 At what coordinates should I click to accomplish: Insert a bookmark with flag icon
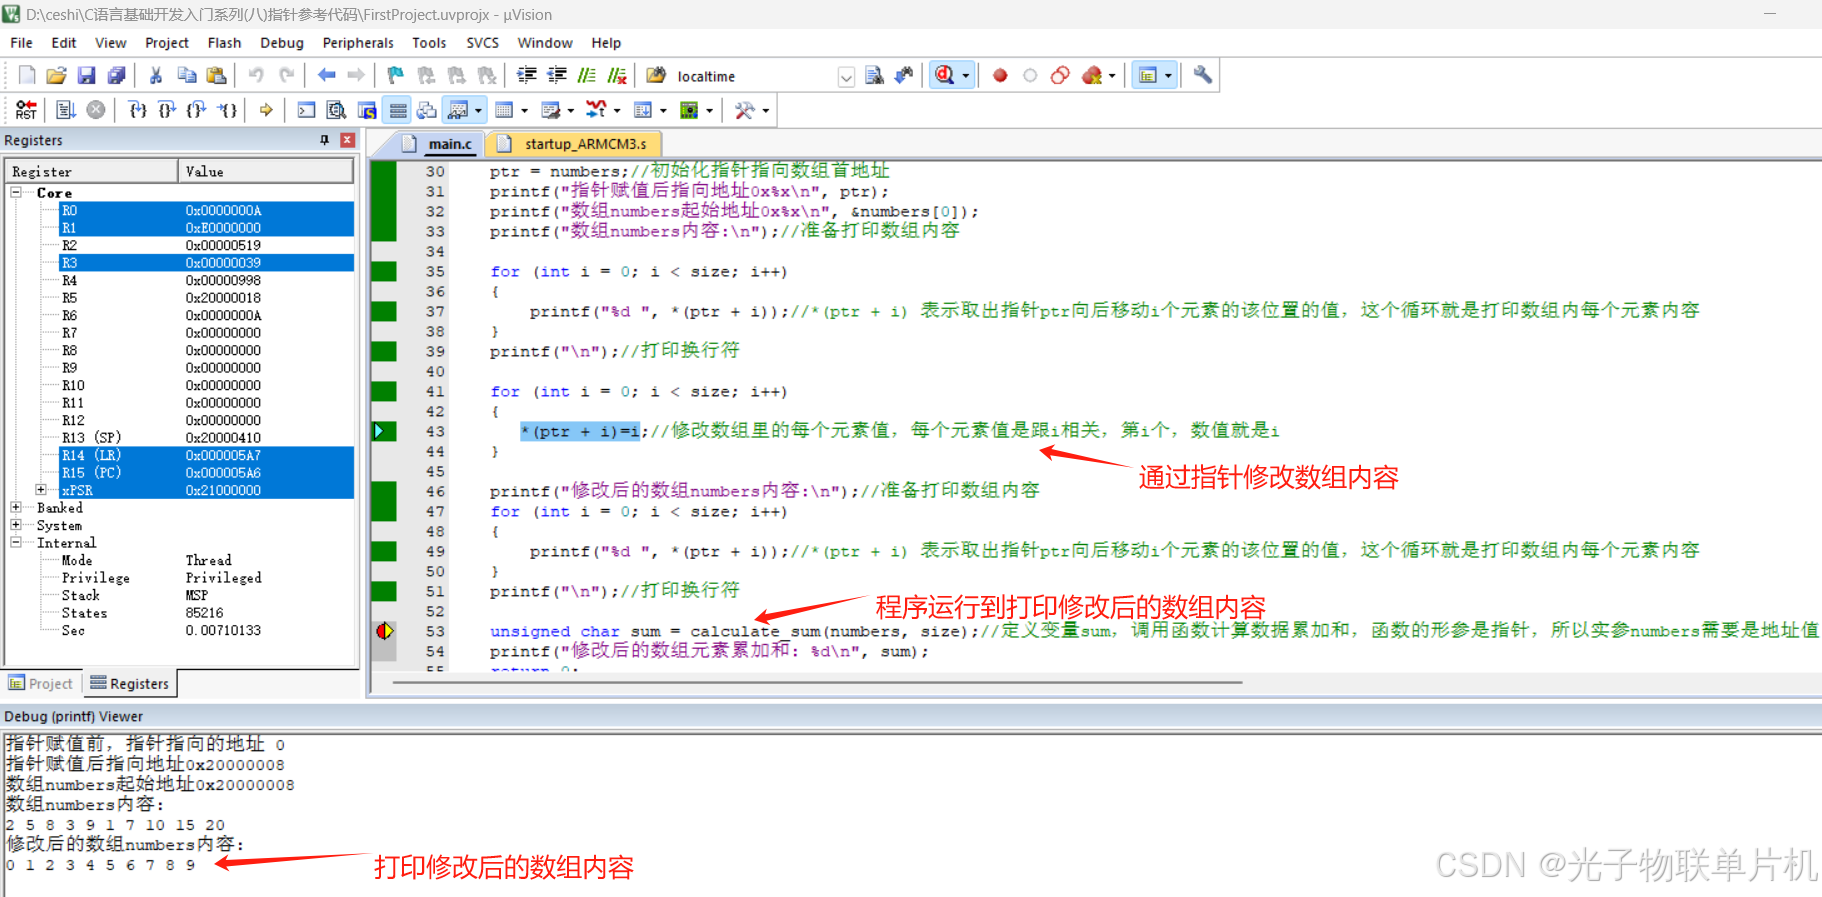[396, 75]
